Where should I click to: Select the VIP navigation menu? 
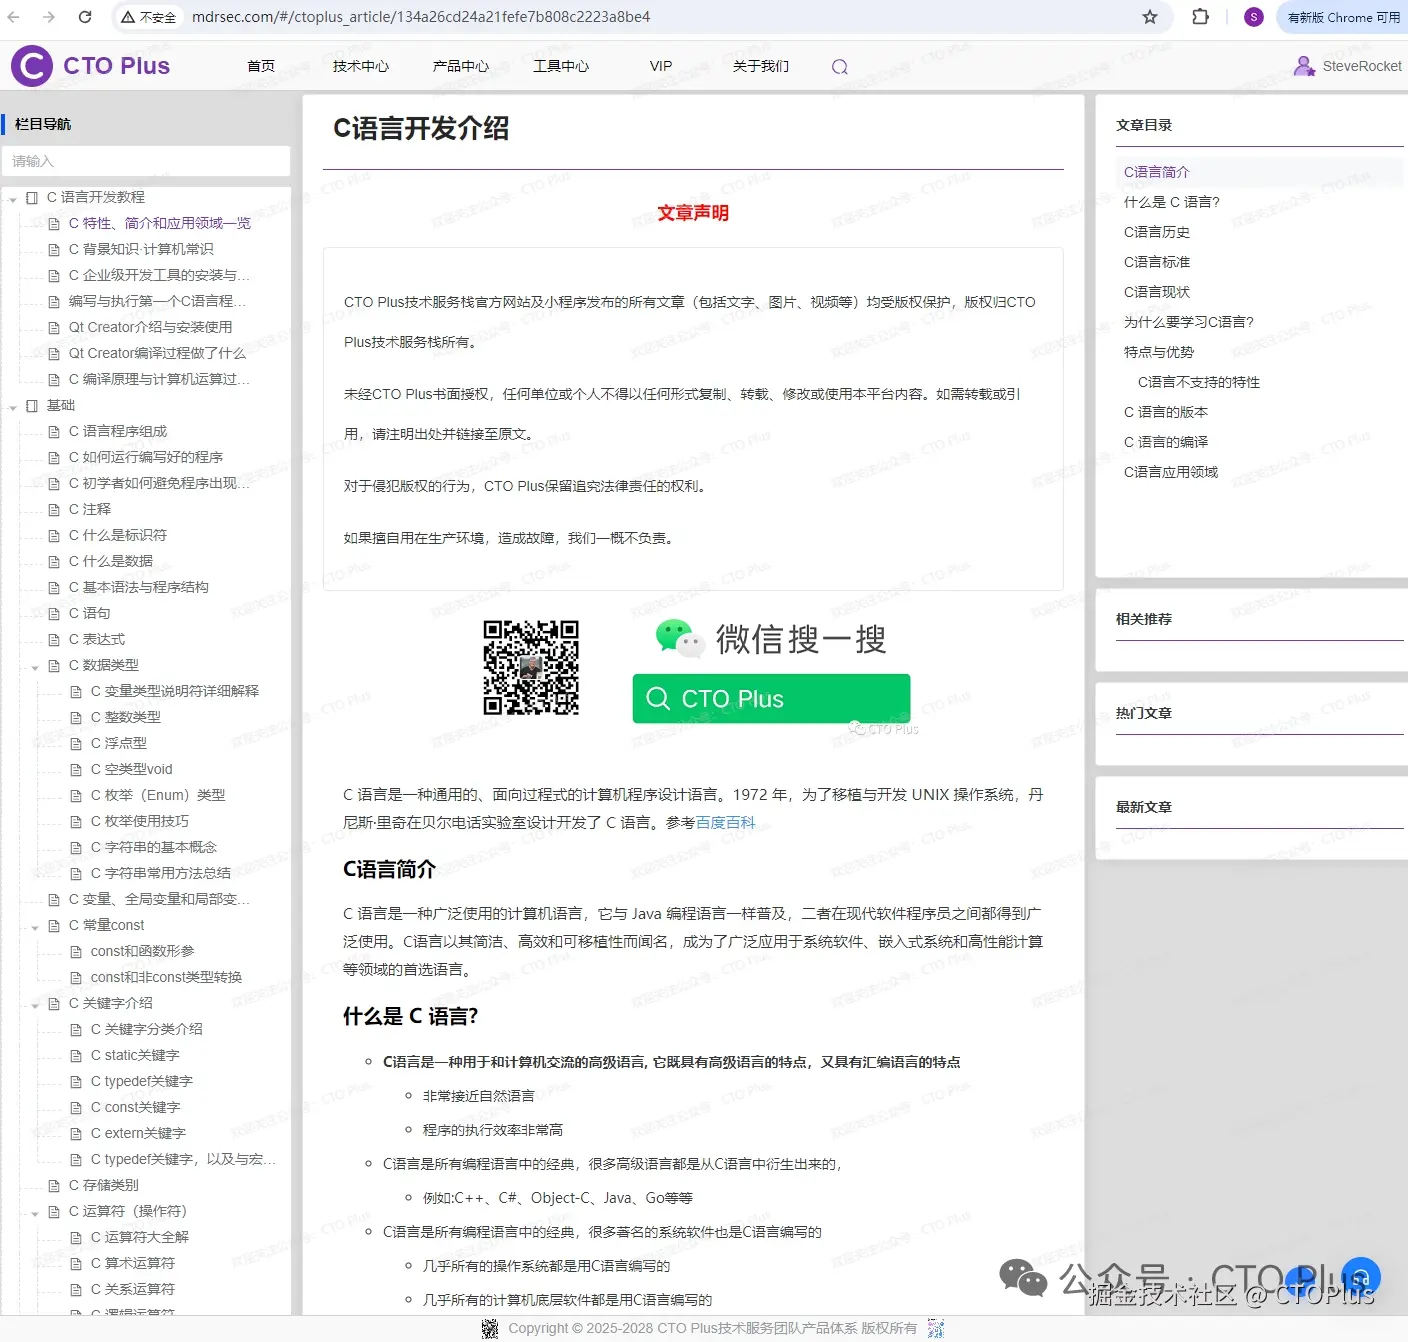point(660,66)
